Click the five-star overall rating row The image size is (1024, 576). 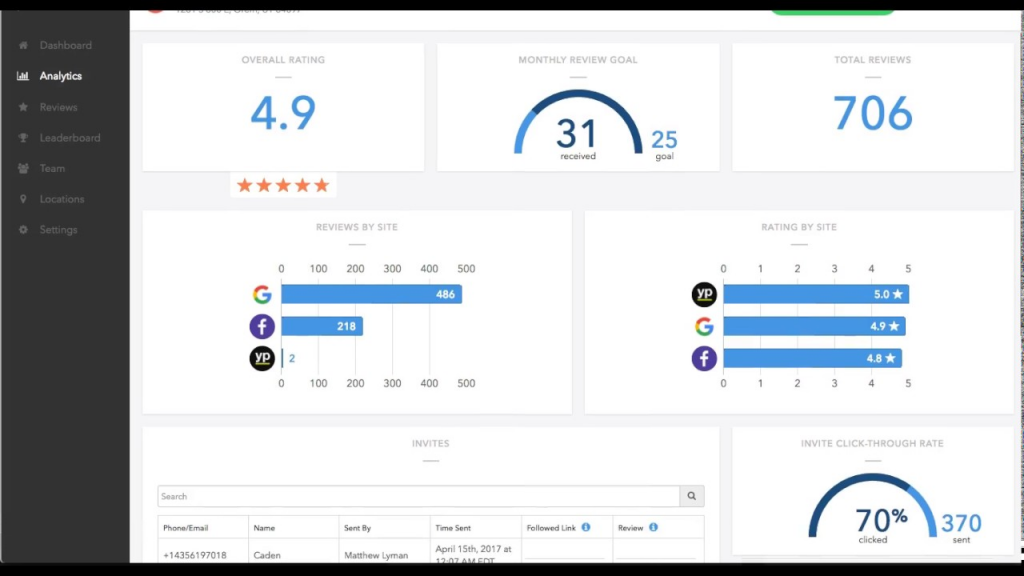pos(283,186)
